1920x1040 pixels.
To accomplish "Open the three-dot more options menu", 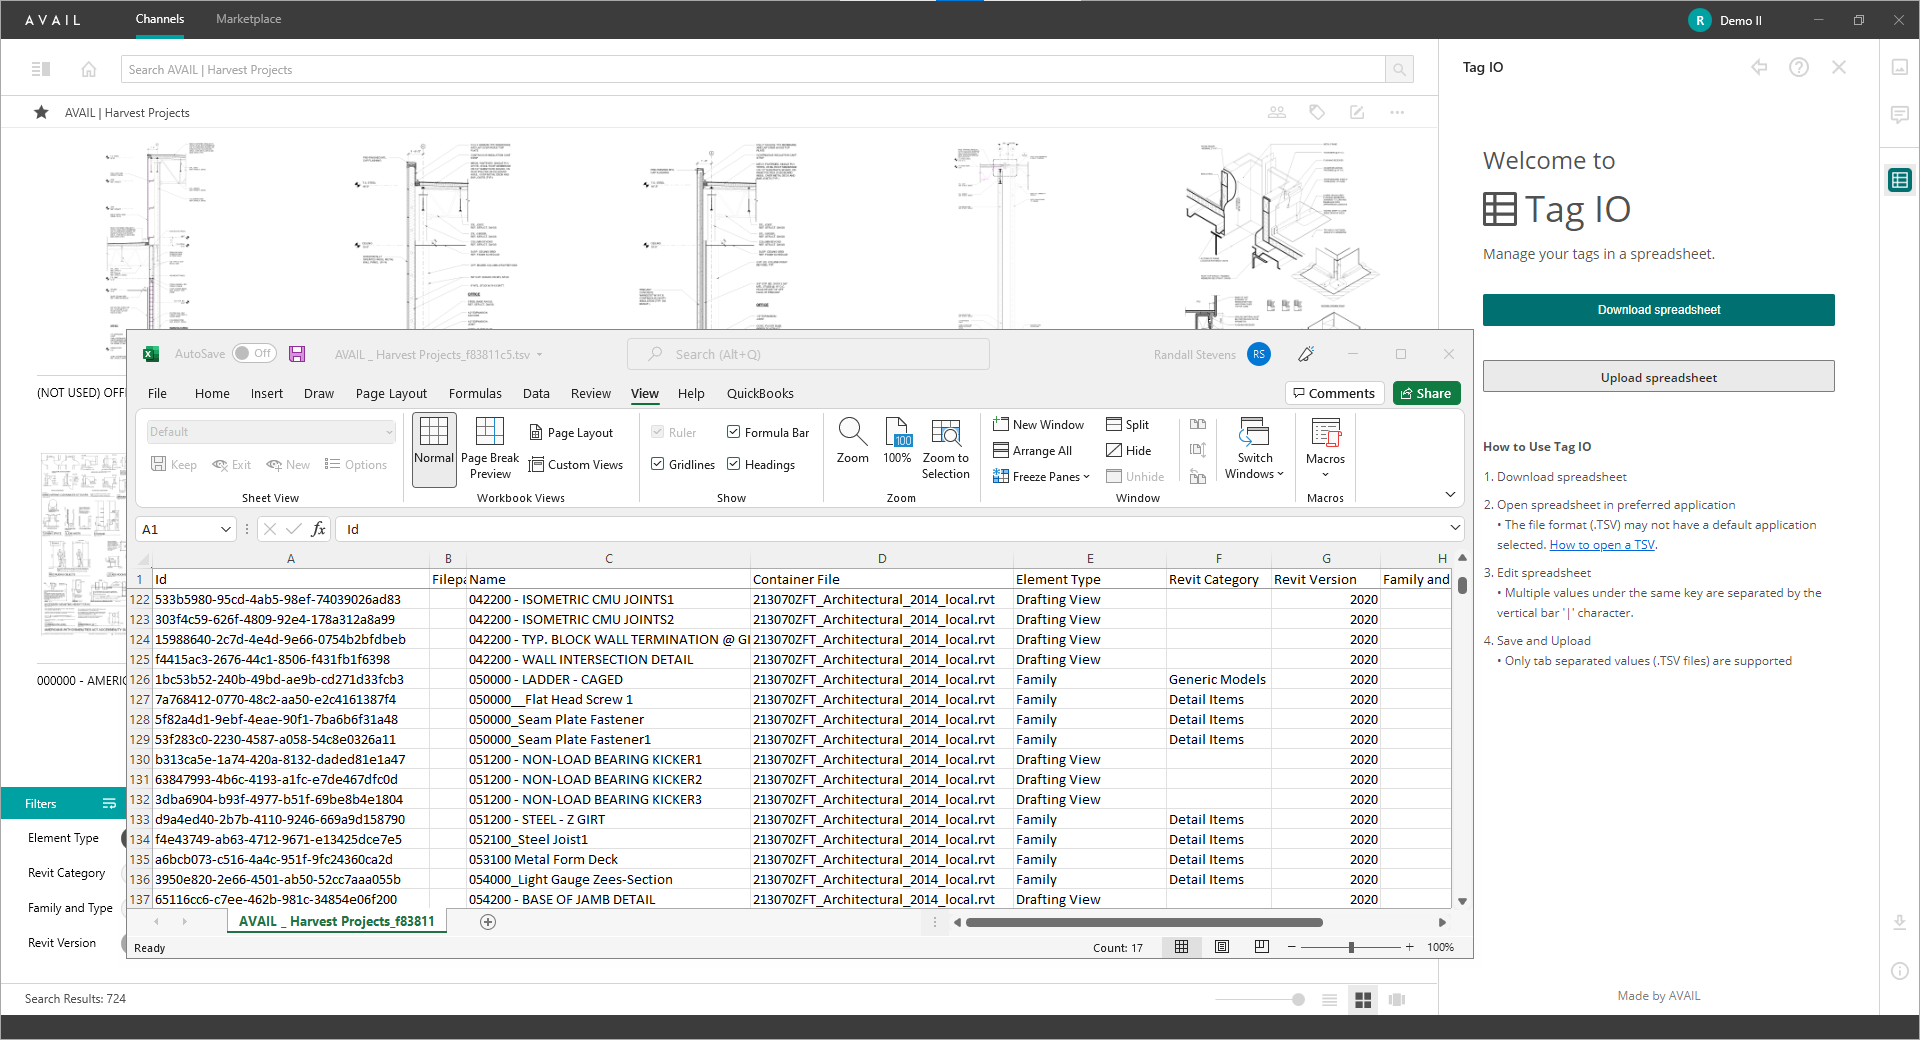I will pyautogui.click(x=1397, y=112).
